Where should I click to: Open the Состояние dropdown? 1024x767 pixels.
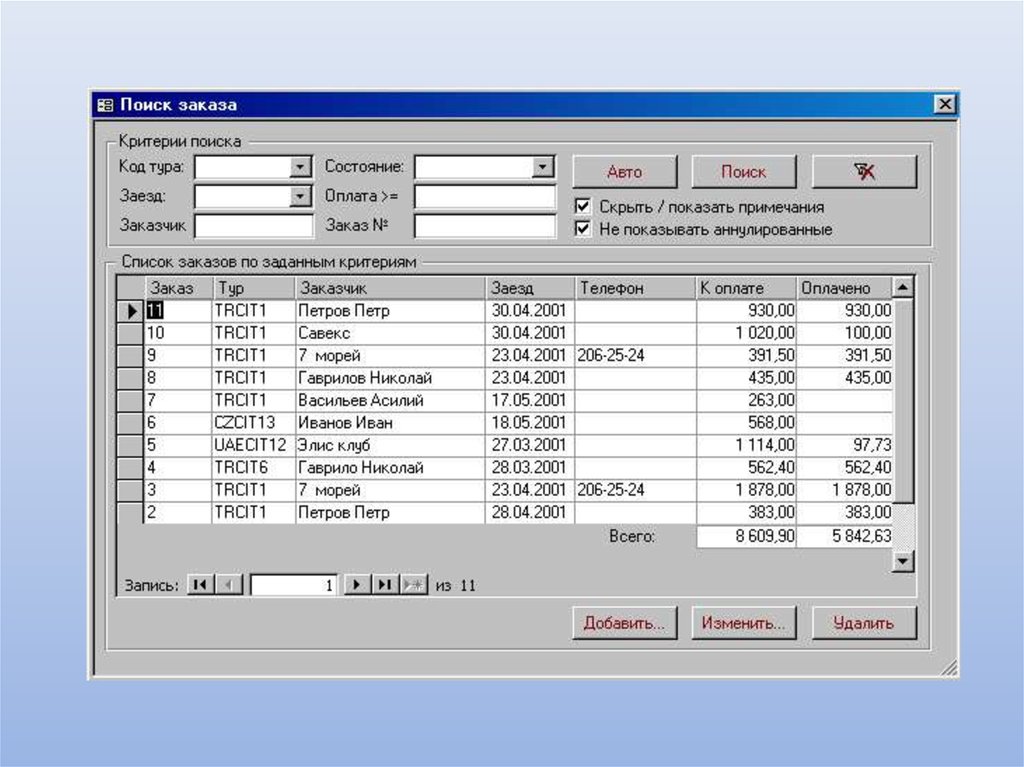[x=543, y=167]
